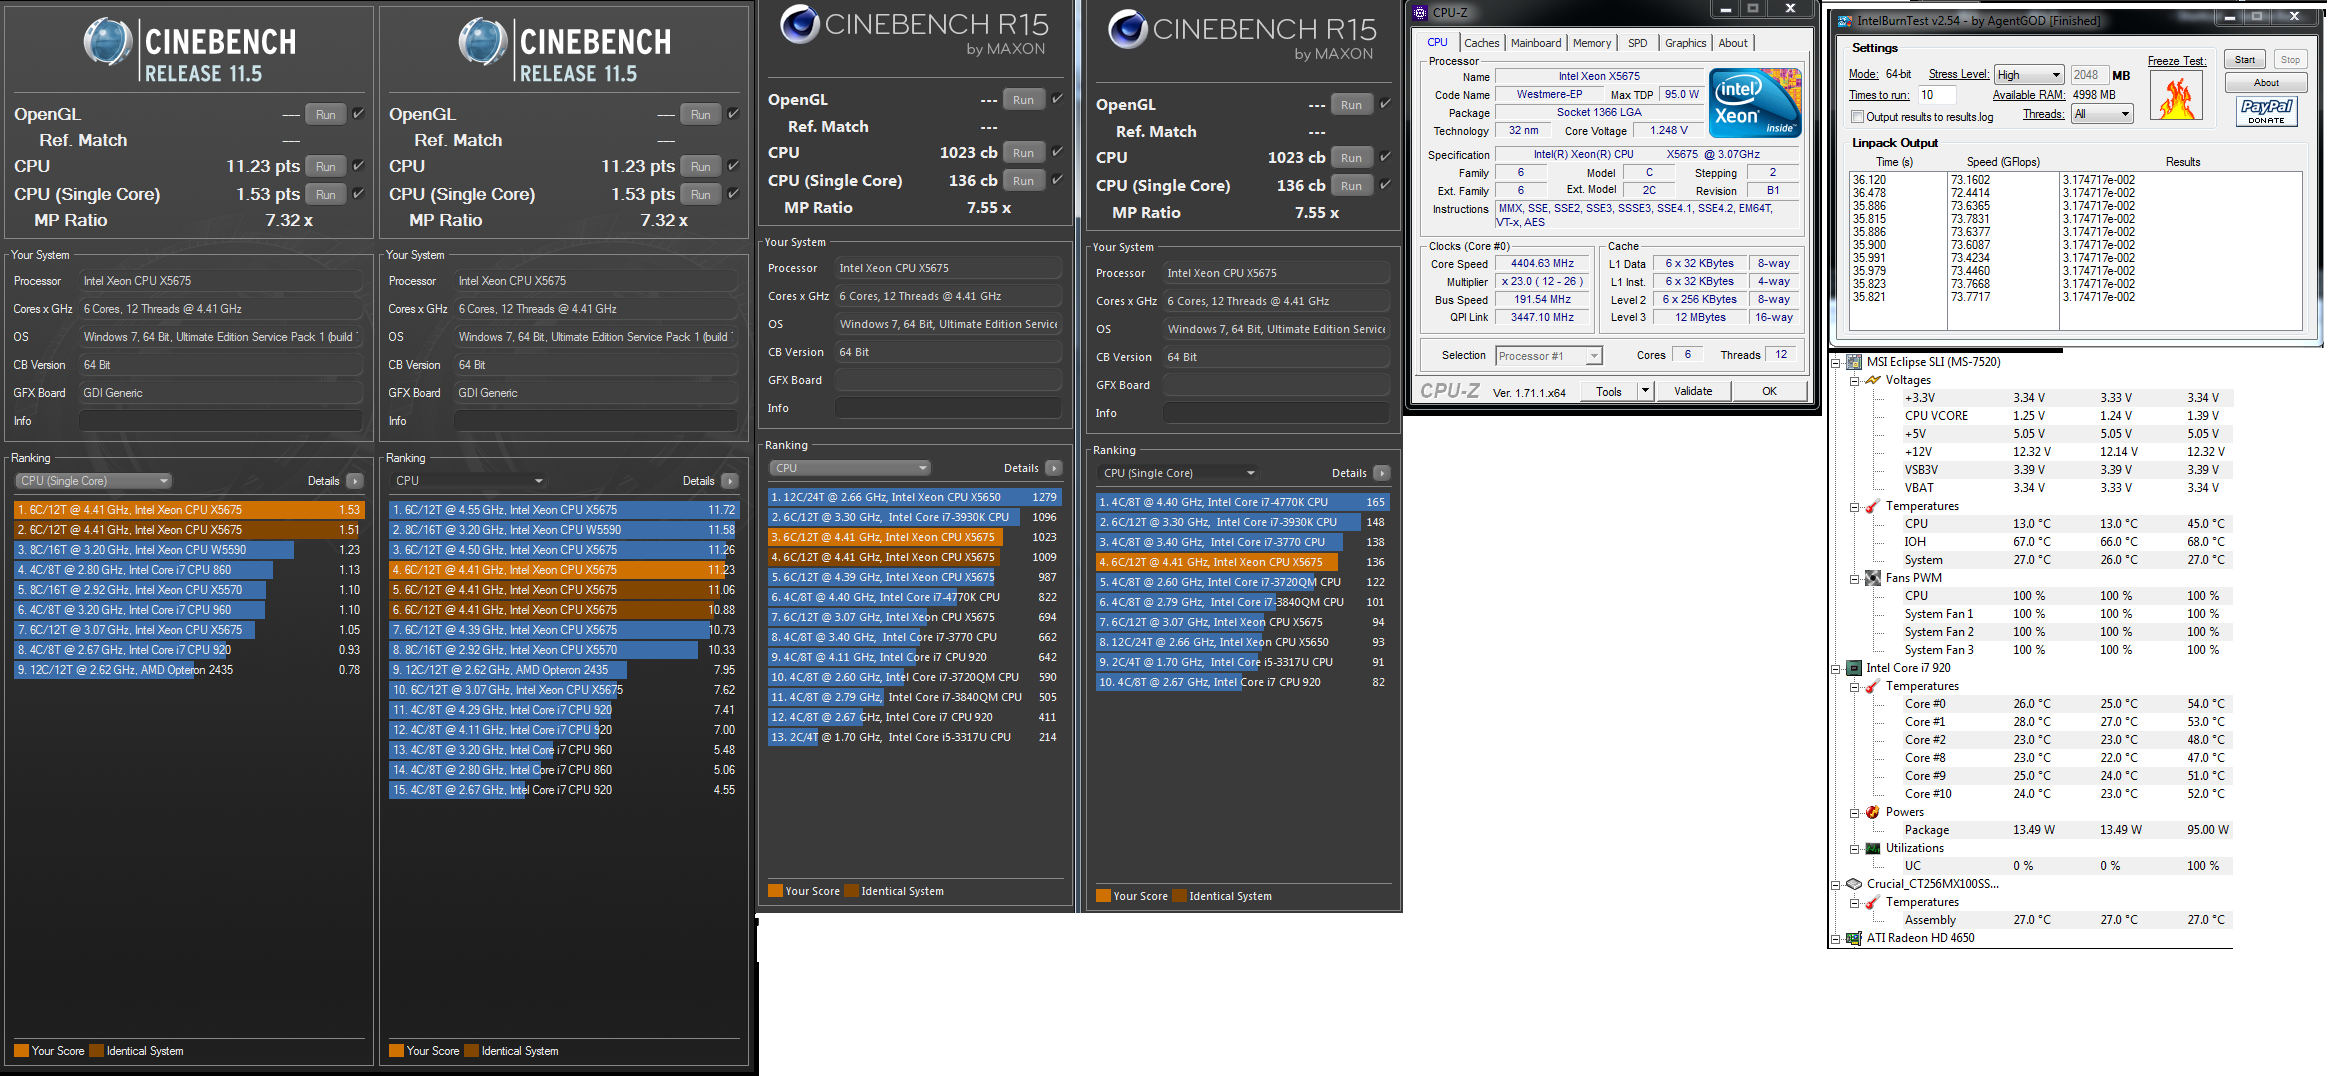The height and width of the screenshot is (1076, 2328).
Task: Select ranking row '6C/12T @ 4.55 GHz' scoring 11.72
Action: point(564,510)
